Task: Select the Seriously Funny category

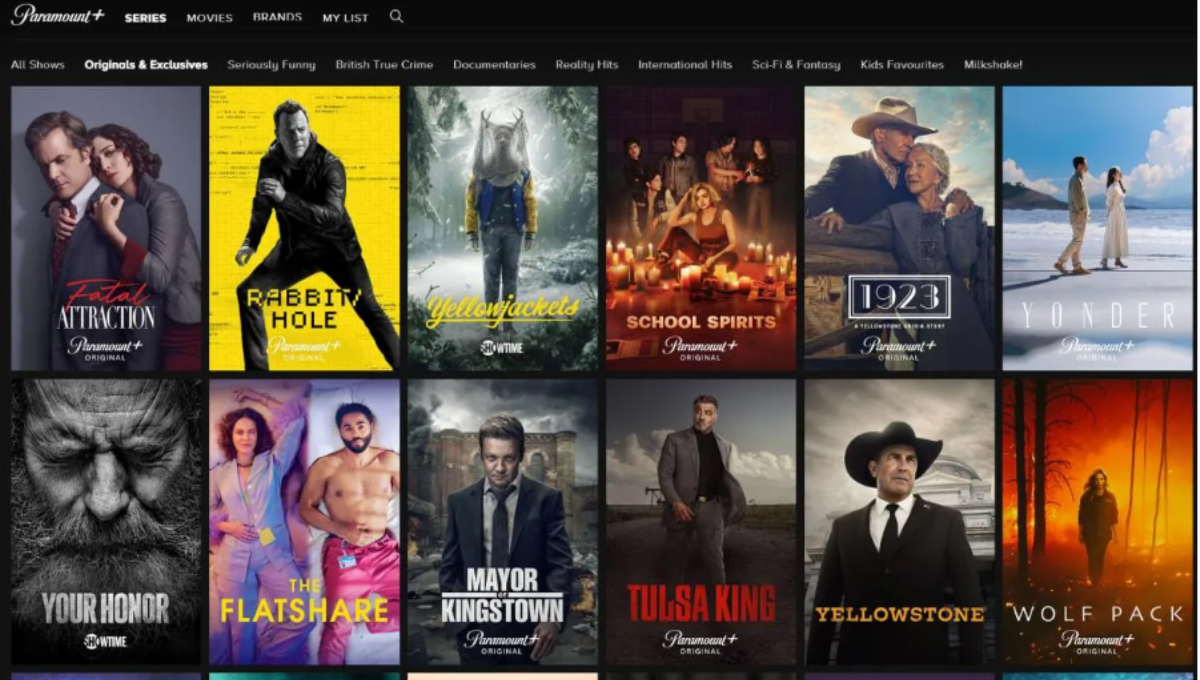Action: [x=271, y=65]
